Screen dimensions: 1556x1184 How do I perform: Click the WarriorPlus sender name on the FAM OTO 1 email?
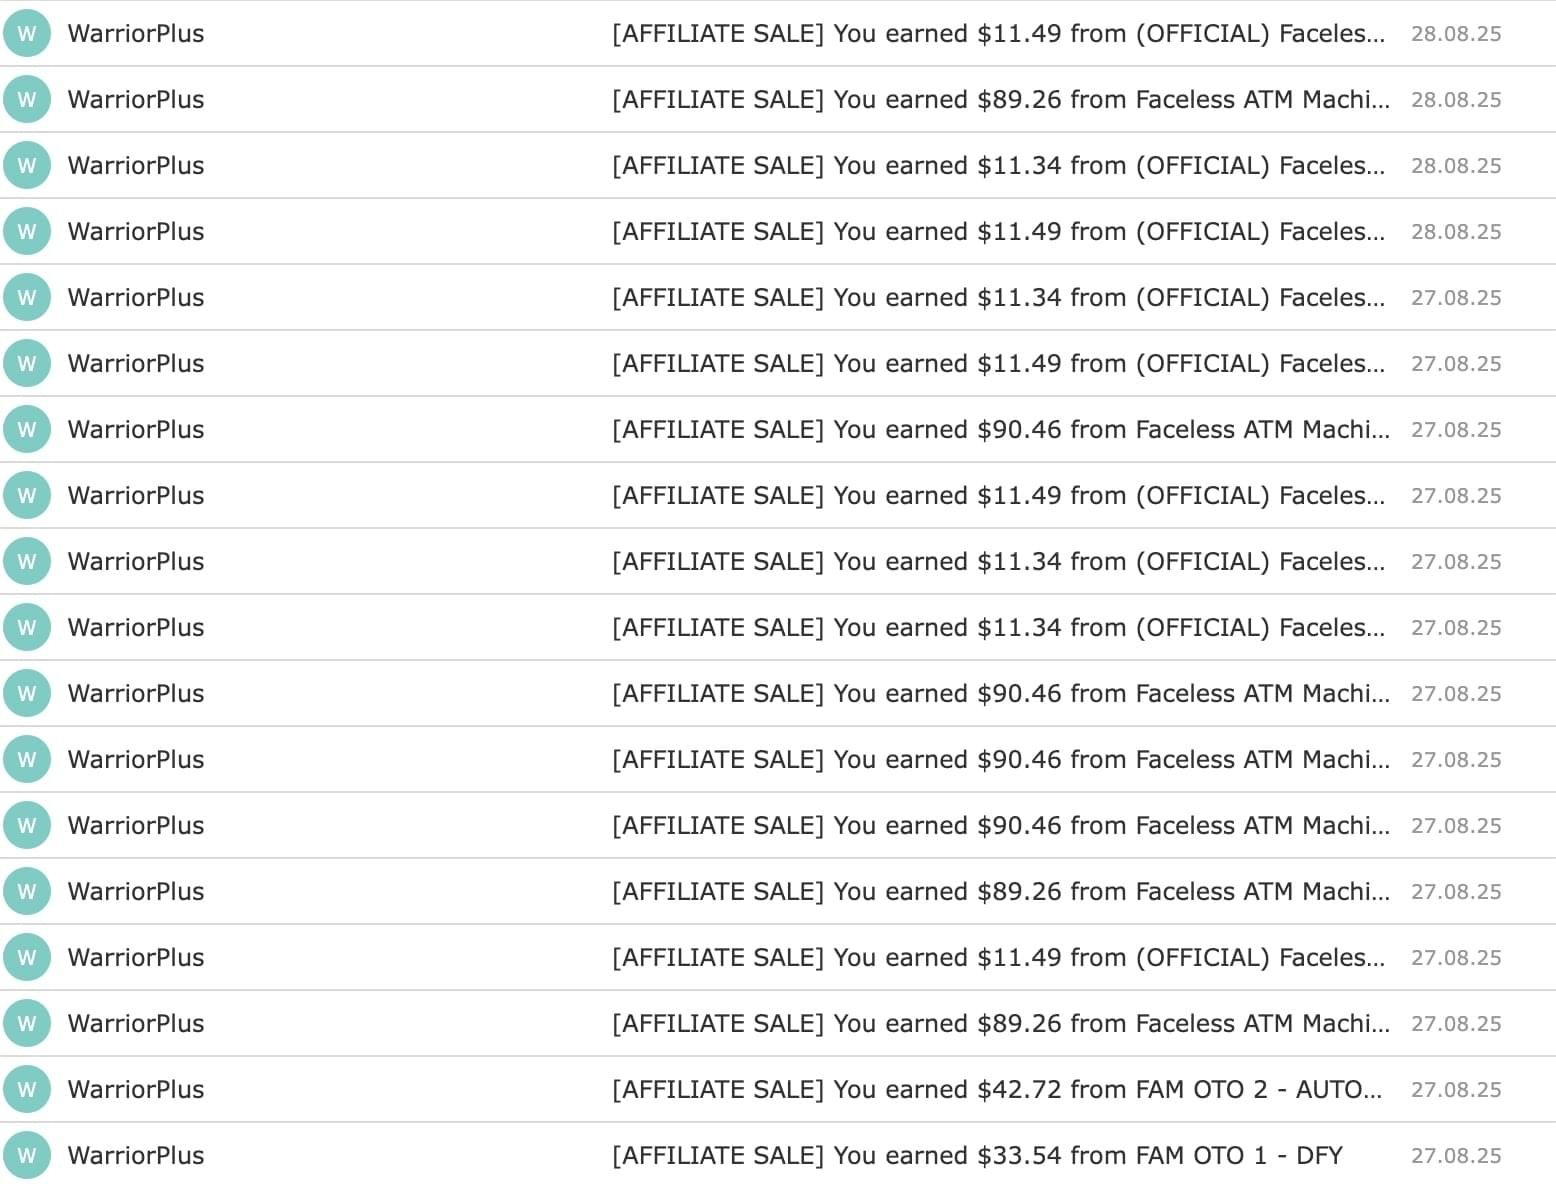click(136, 1155)
